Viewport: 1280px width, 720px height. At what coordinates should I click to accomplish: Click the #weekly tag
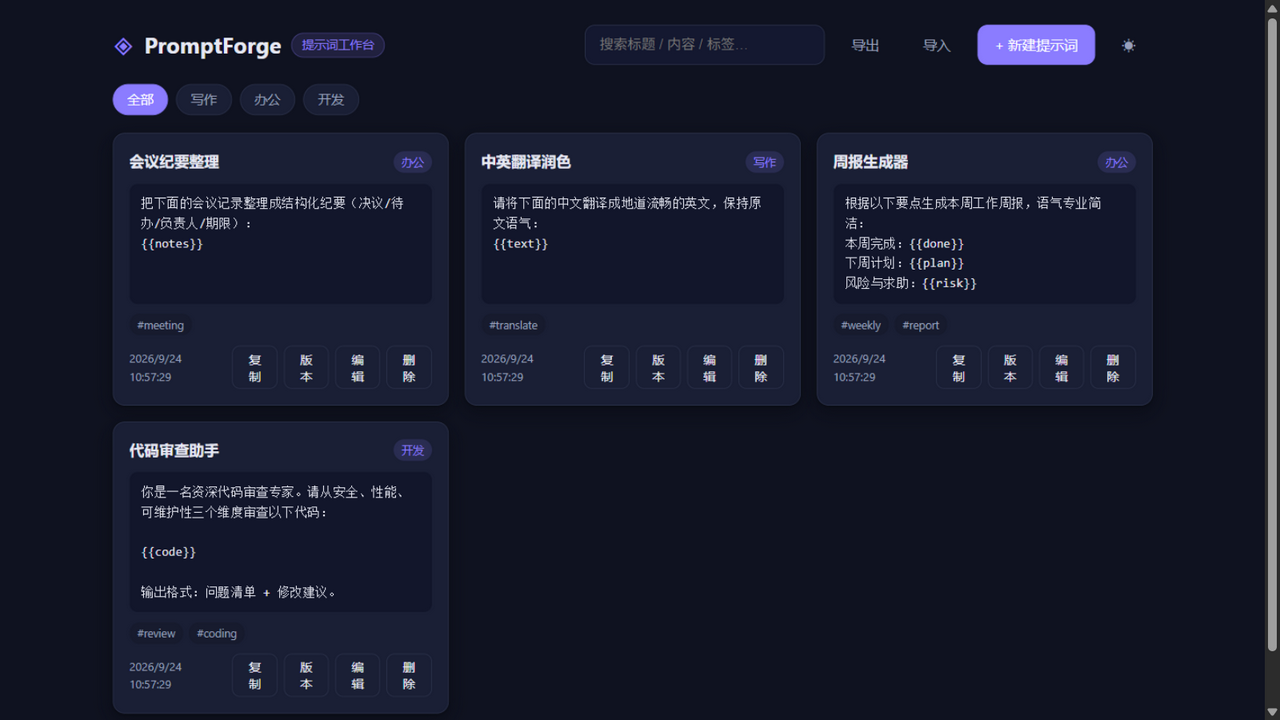(861, 325)
